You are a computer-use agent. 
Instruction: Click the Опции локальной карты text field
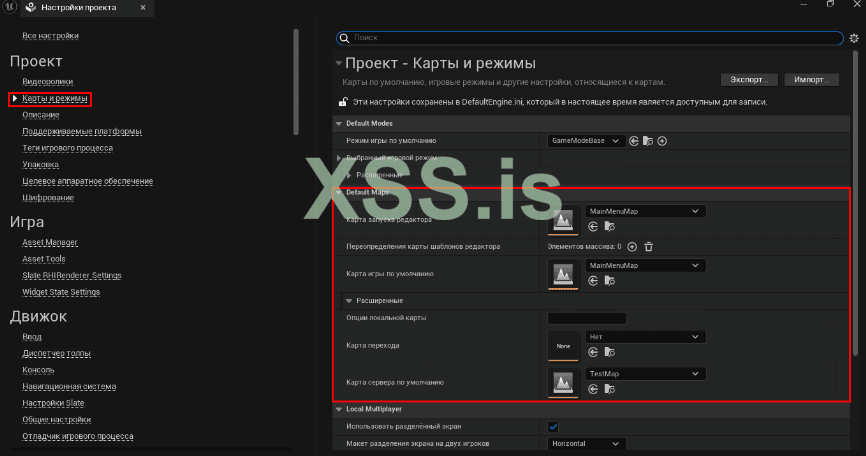coord(587,319)
